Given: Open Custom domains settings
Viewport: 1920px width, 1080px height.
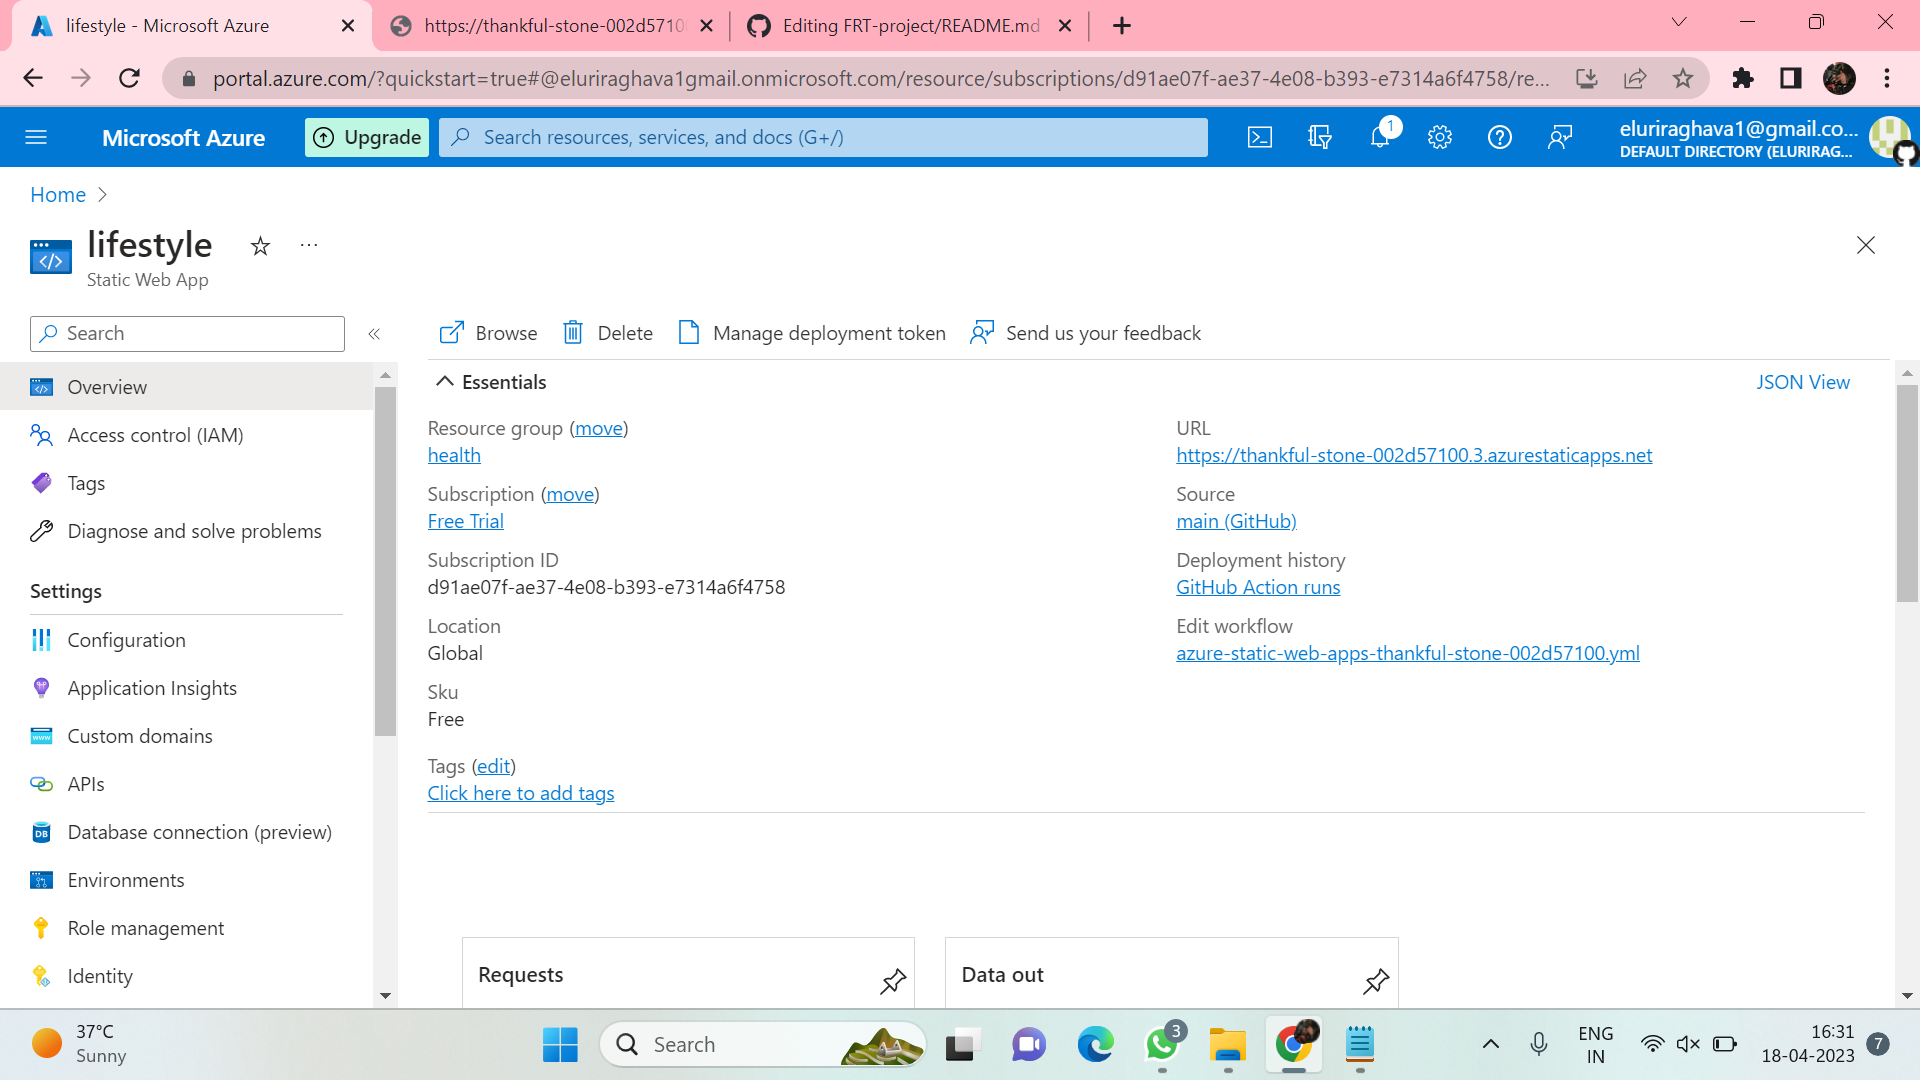Looking at the screenshot, I should pyautogui.click(x=140, y=735).
